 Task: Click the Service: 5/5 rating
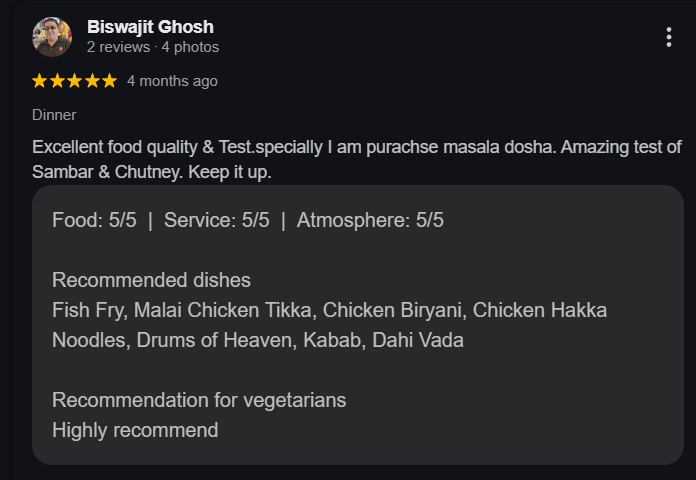(216, 221)
